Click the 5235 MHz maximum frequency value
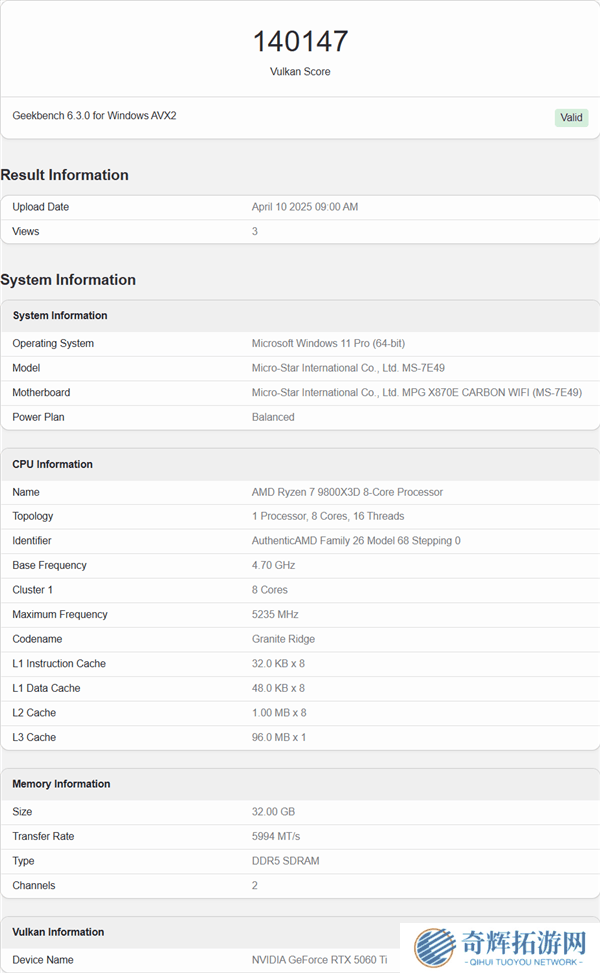The width and height of the screenshot is (600, 973). tap(275, 614)
